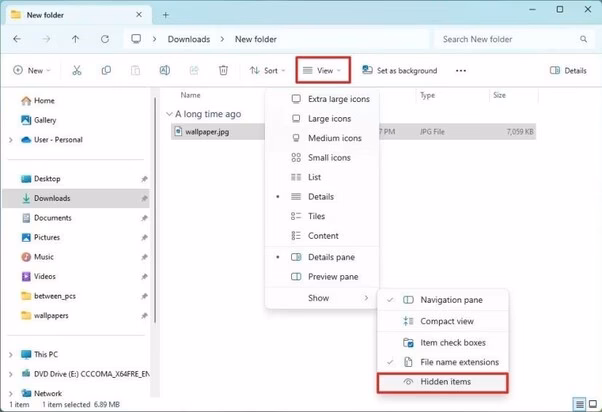The width and height of the screenshot is (602, 412).
Task: Click the Rename icon in toolbar
Action: tap(165, 71)
